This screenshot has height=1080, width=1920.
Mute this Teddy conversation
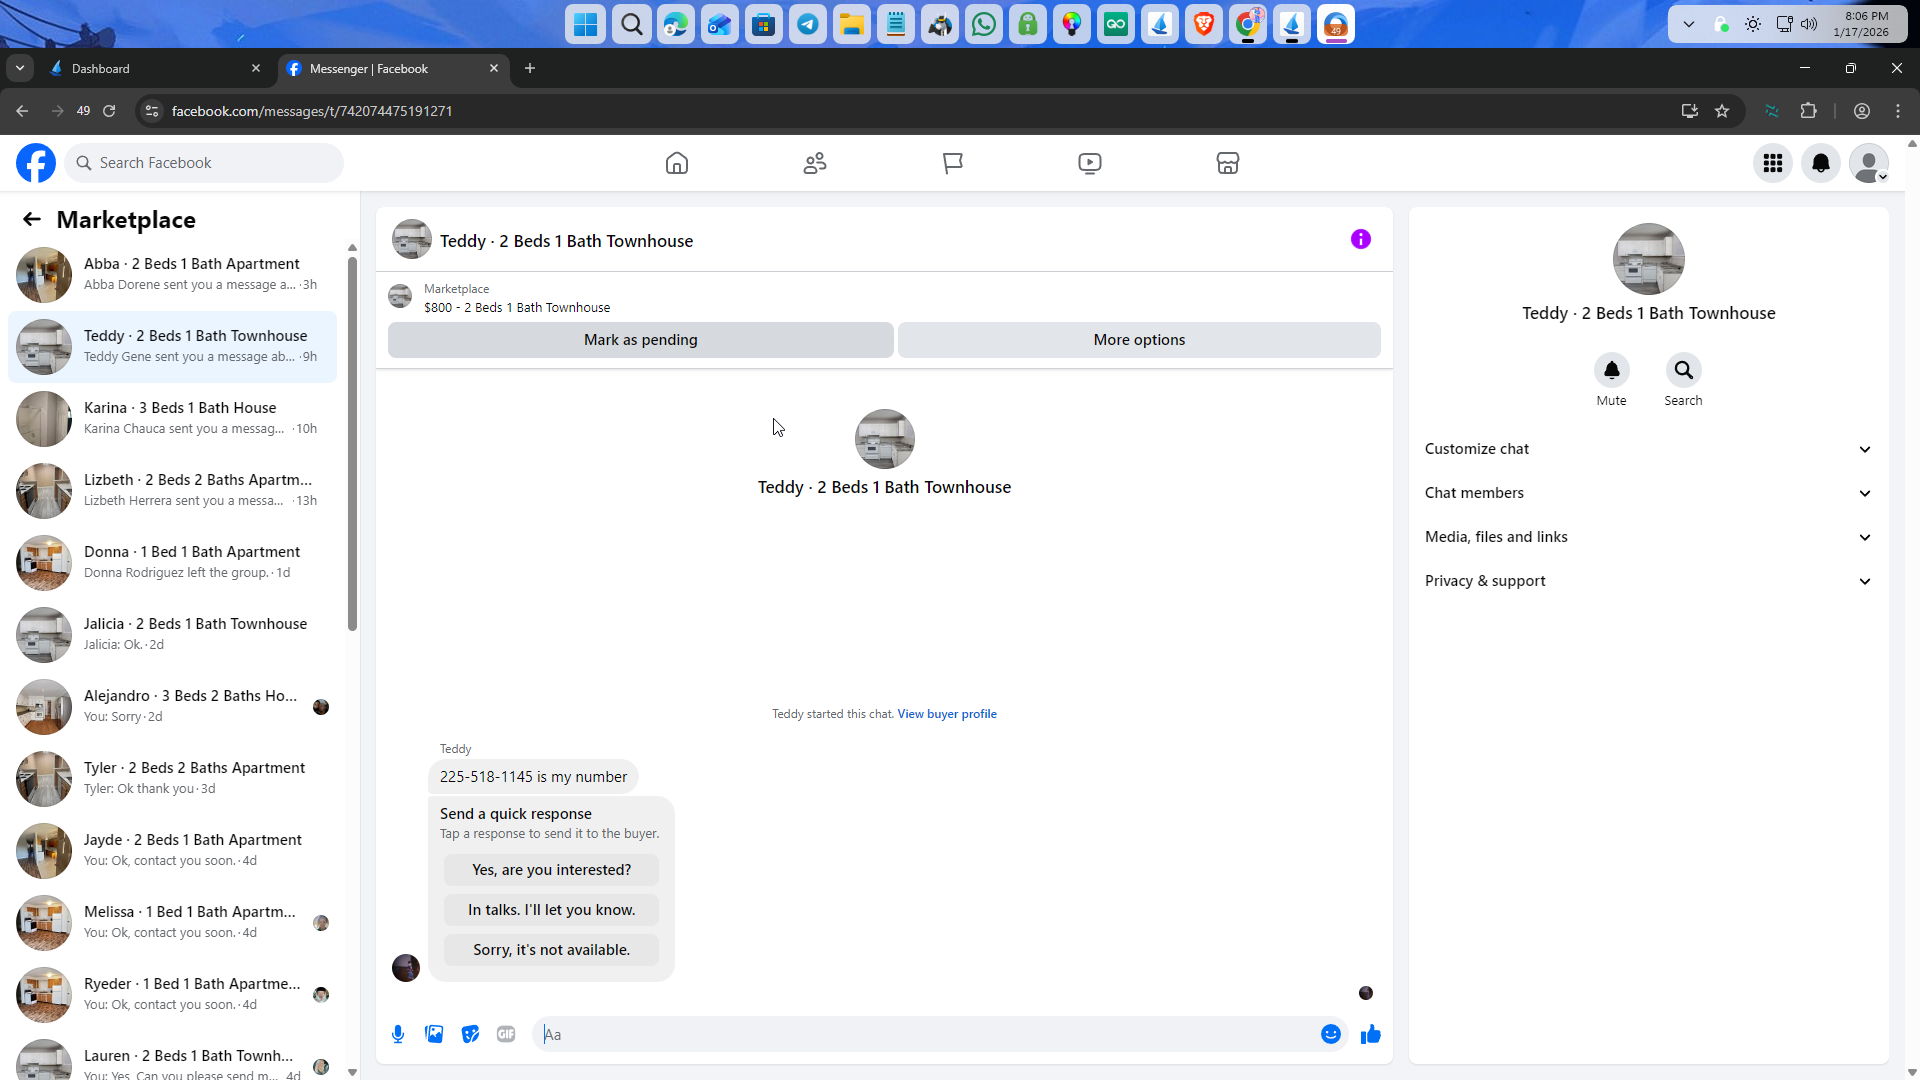tap(1611, 371)
